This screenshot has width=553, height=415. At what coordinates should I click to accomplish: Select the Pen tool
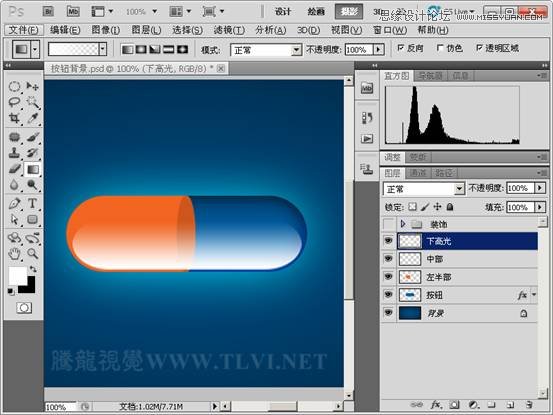14,203
